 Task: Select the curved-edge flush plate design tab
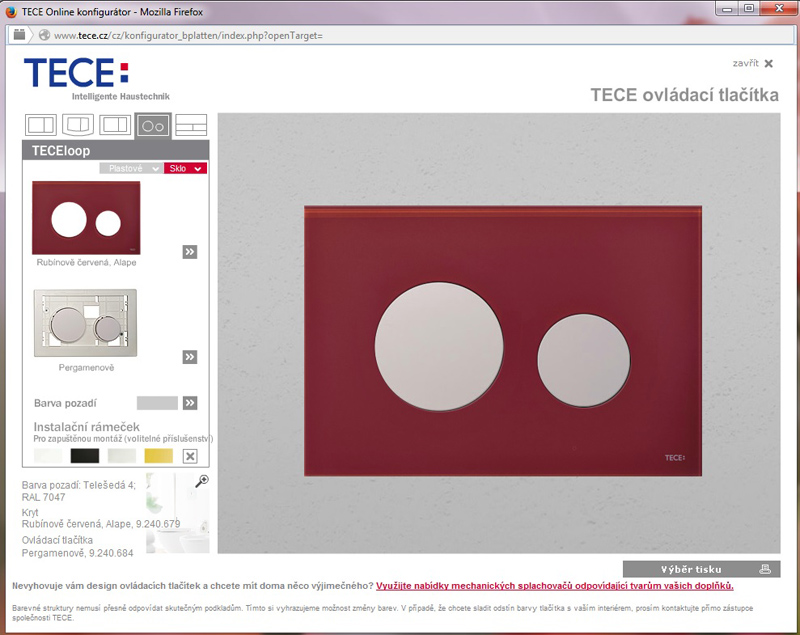point(78,124)
